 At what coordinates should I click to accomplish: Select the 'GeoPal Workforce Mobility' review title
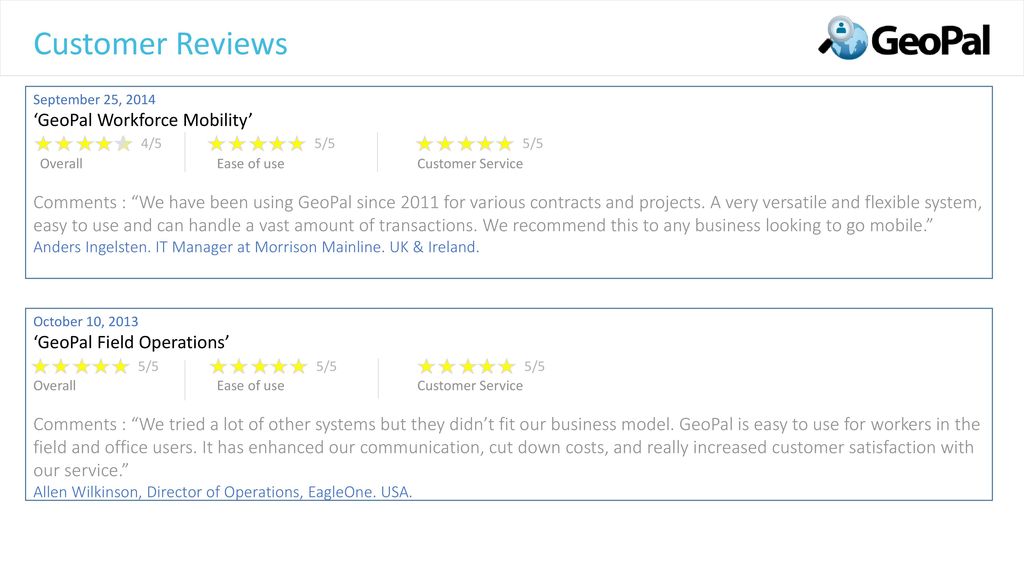point(143,120)
